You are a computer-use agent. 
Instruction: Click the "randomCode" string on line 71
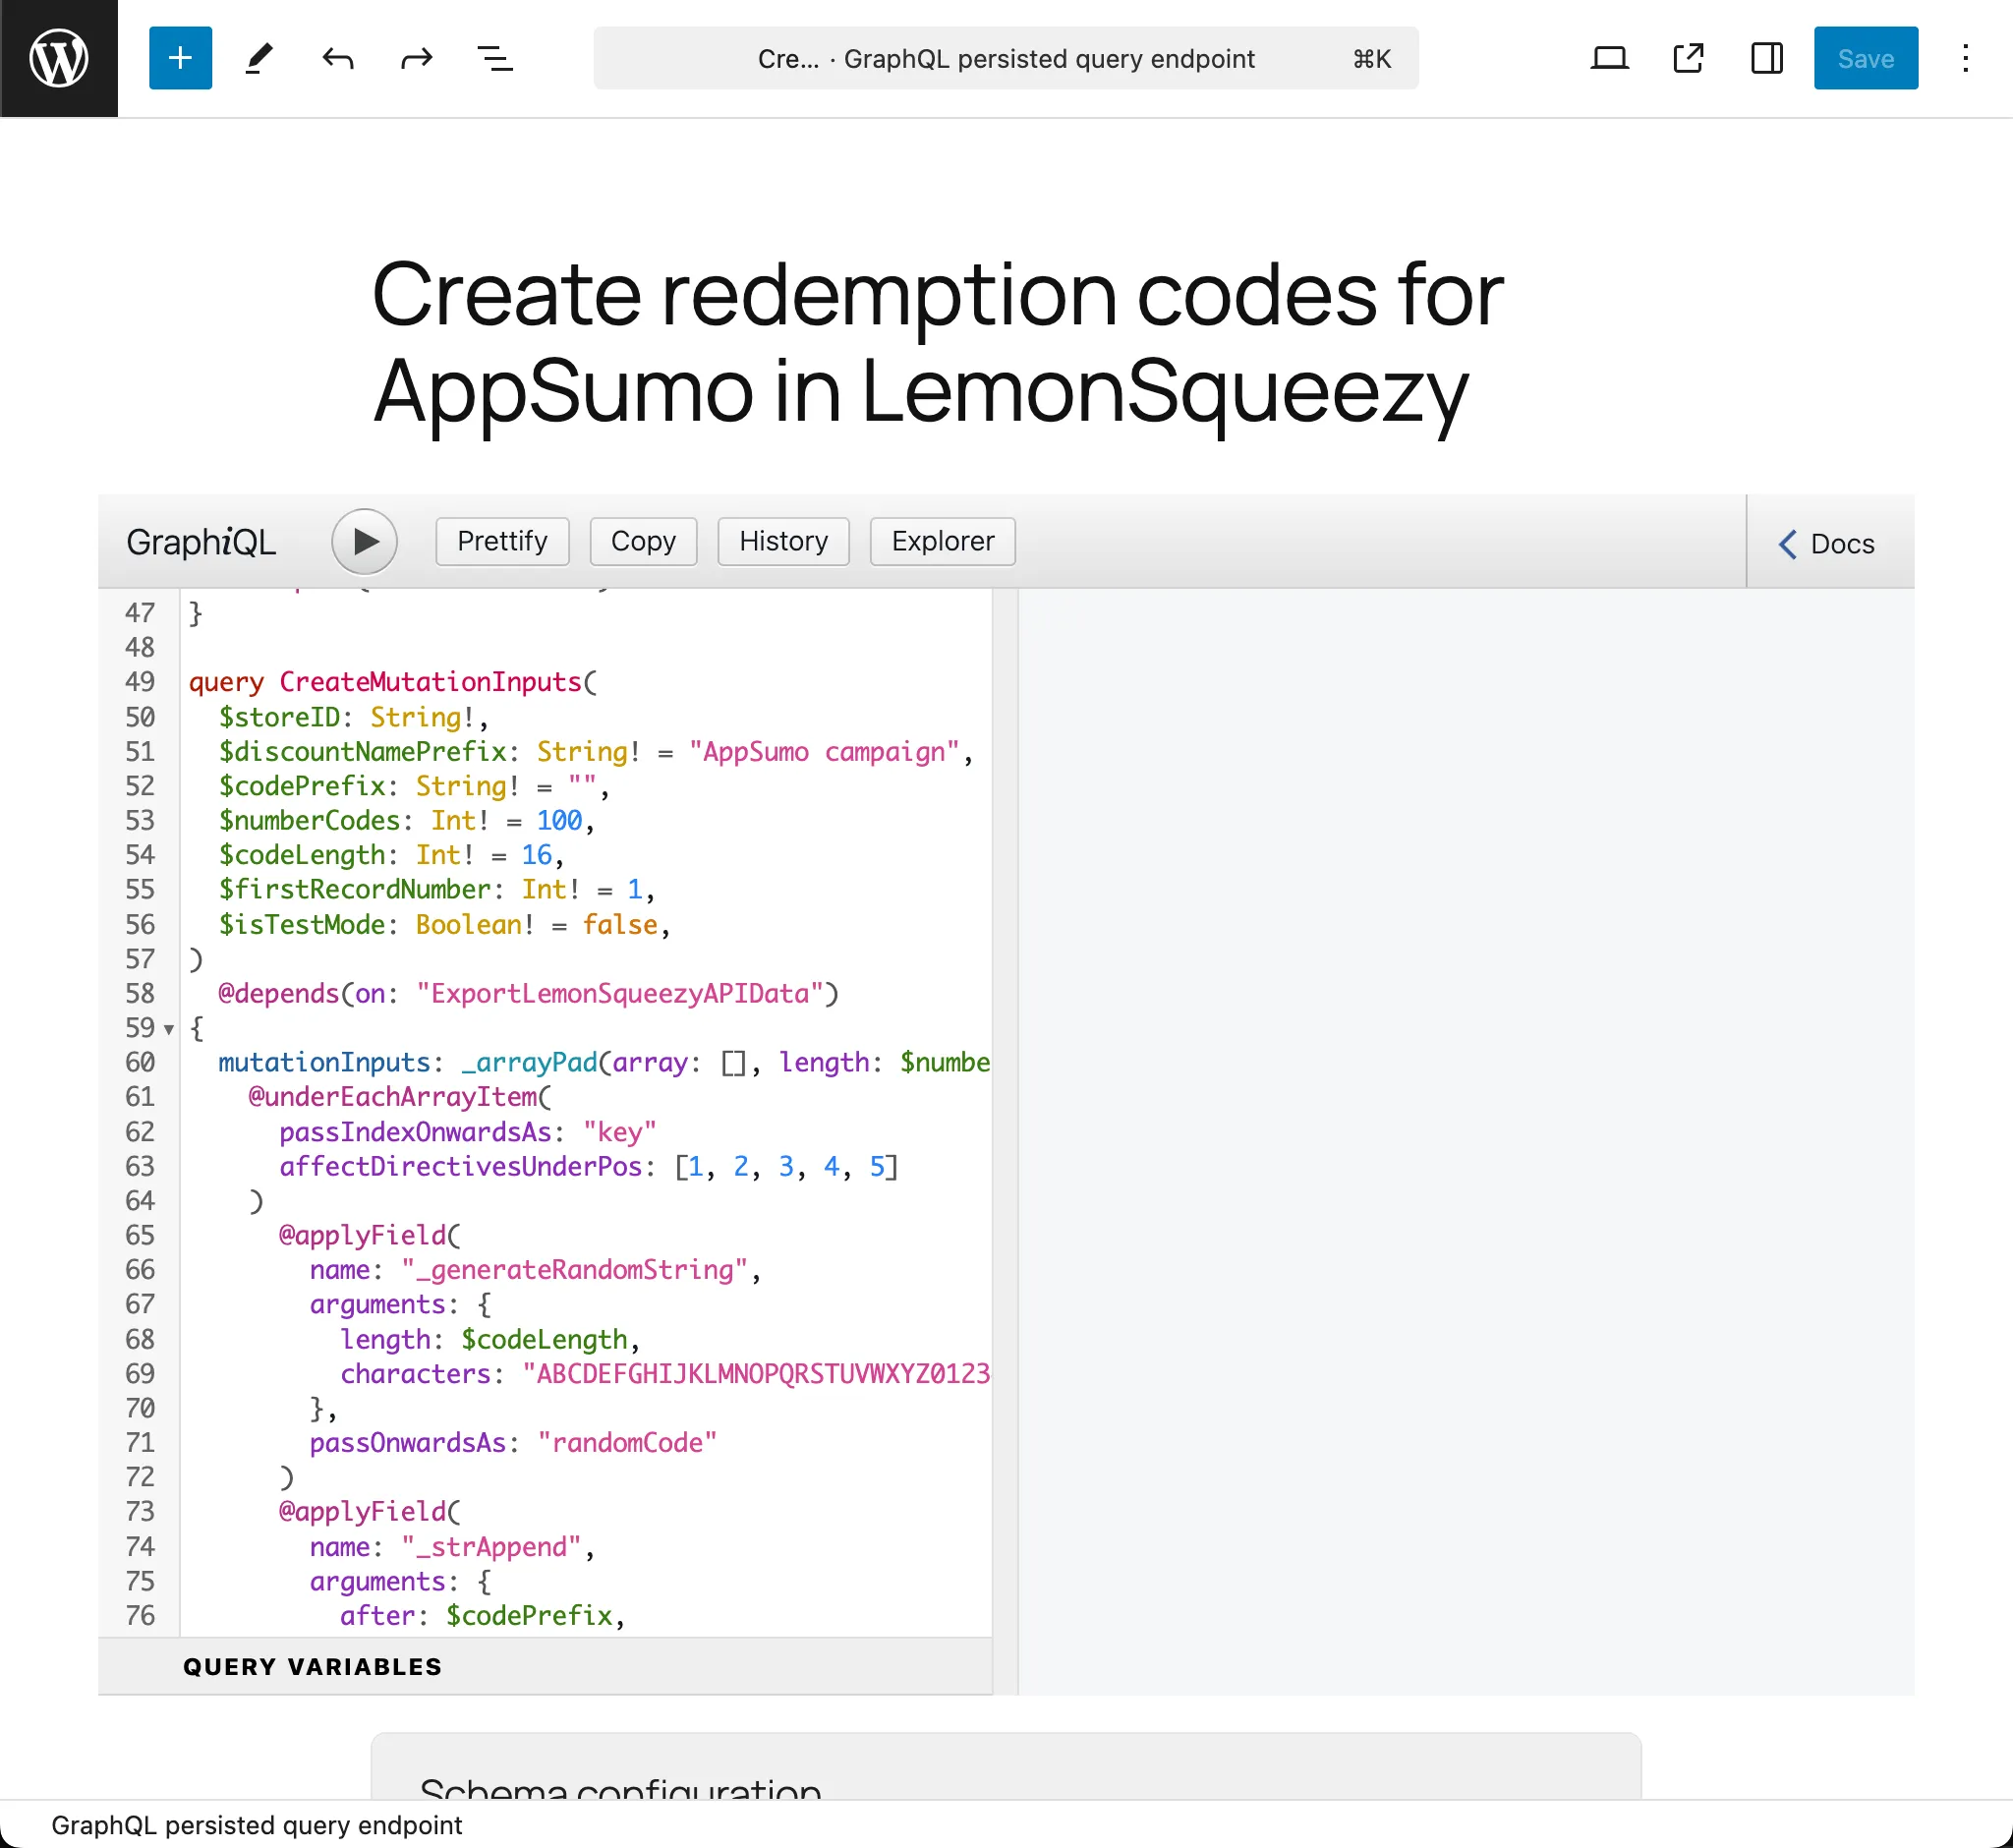pyautogui.click(x=627, y=1443)
